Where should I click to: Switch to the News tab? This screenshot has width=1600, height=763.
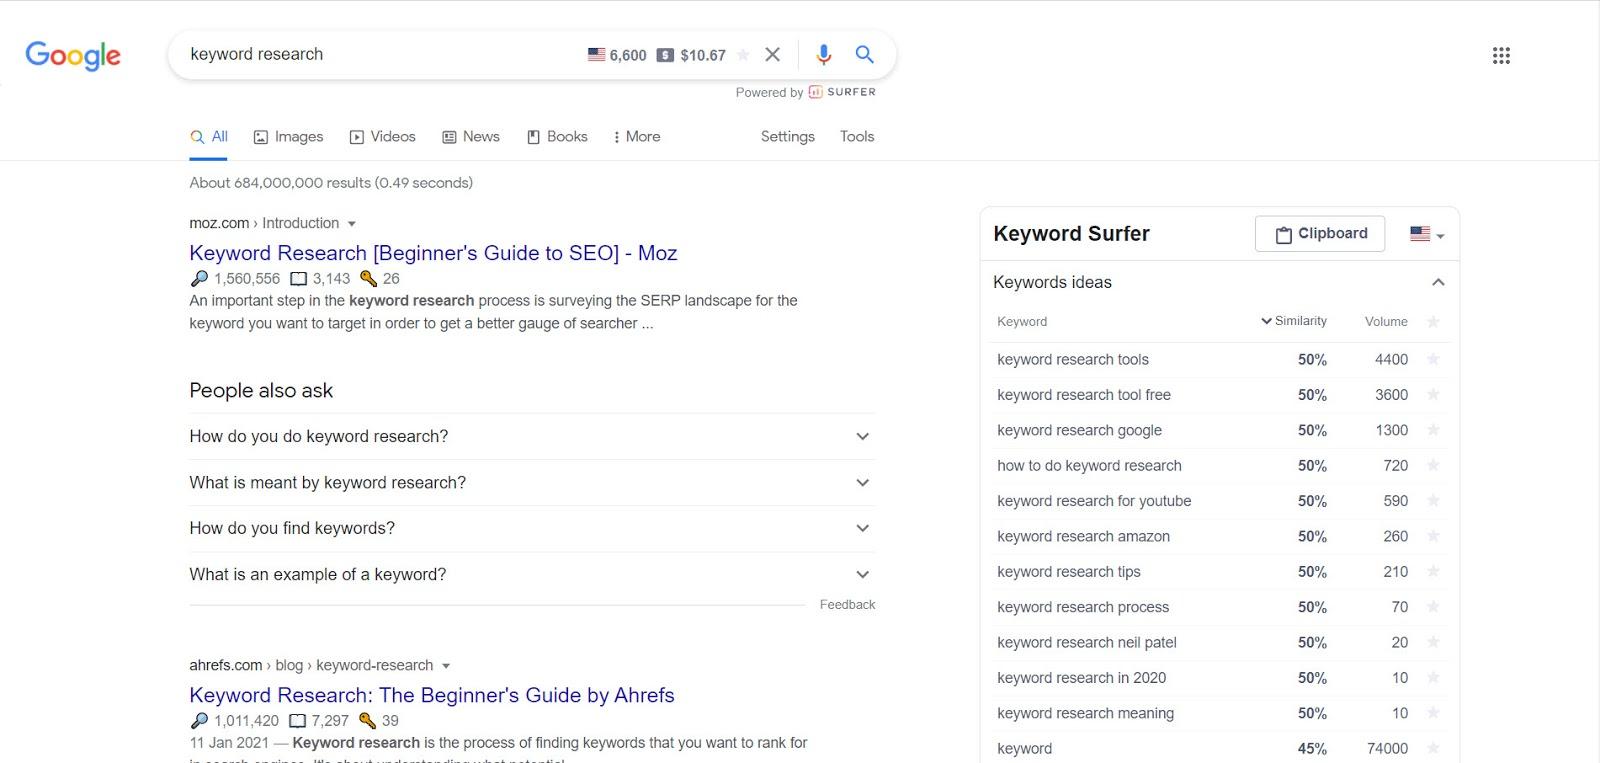point(471,137)
